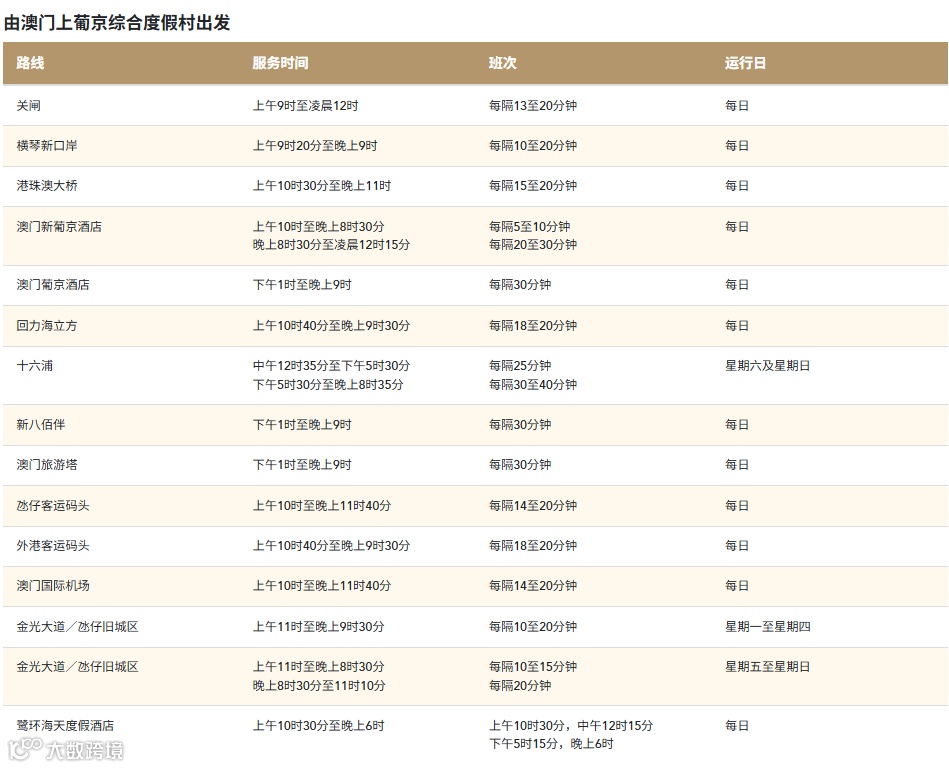Click 每日 in the 关闸 row
Image resolution: width=949 pixels, height=768 pixels.
click(737, 105)
